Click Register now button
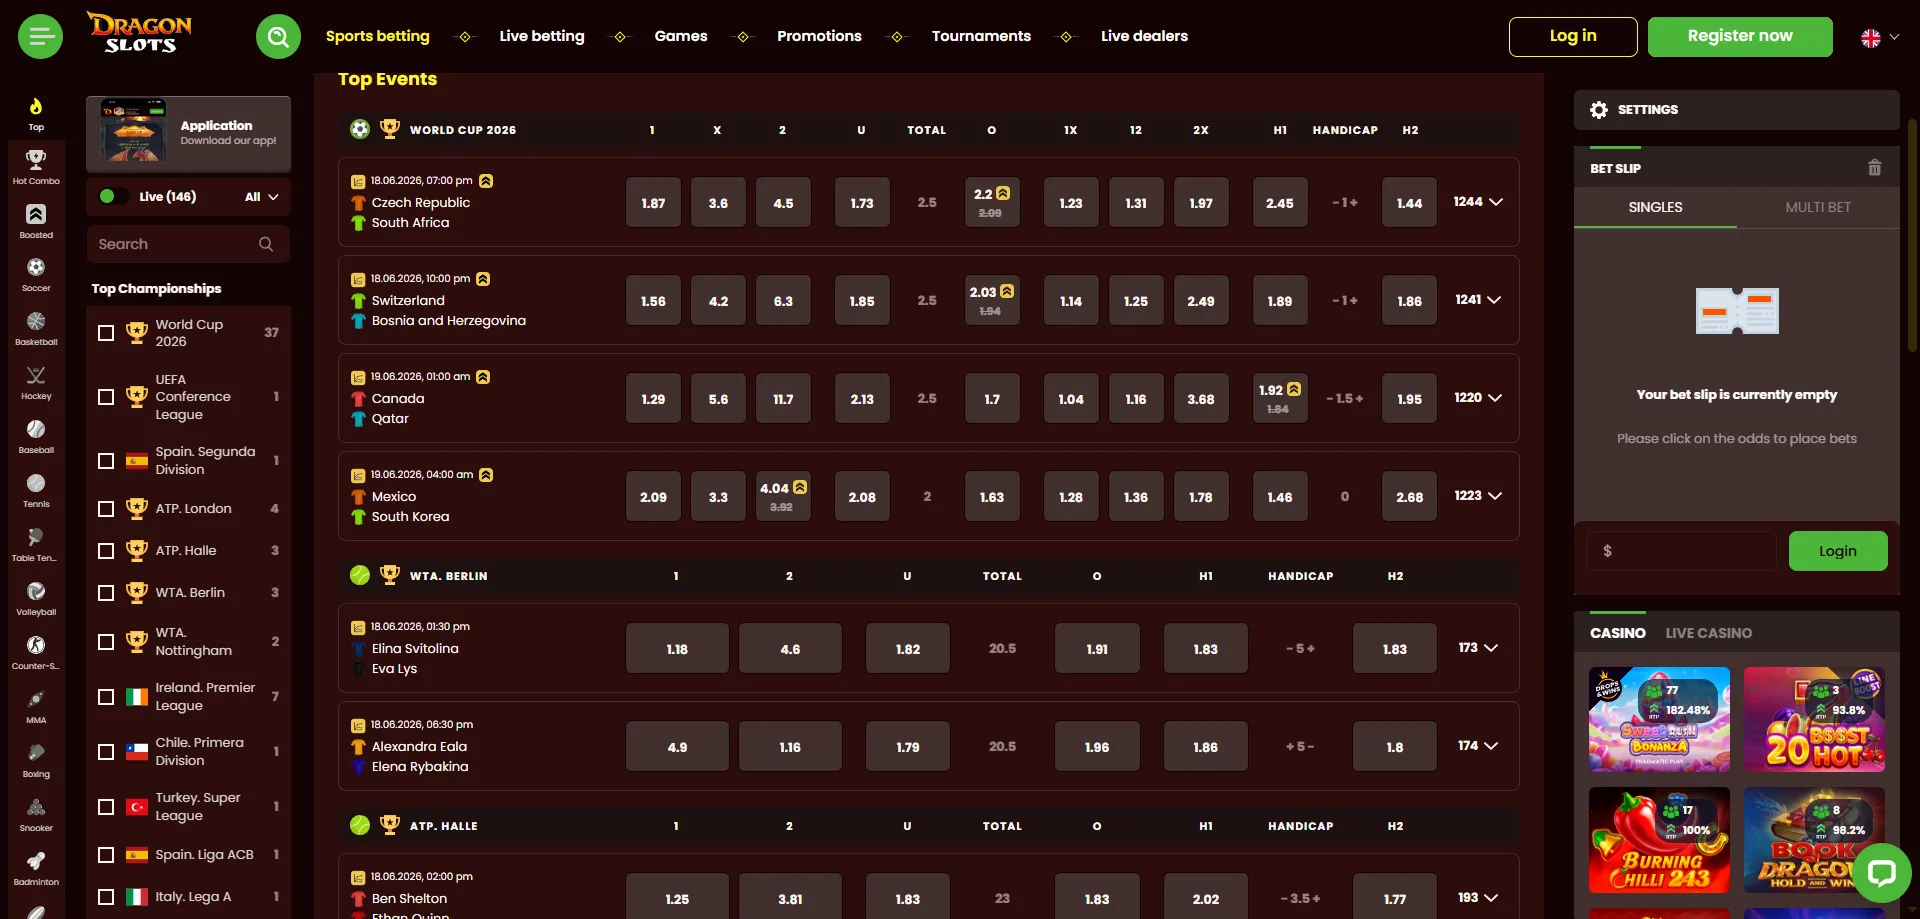1920x919 pixels. (1740, 37)
